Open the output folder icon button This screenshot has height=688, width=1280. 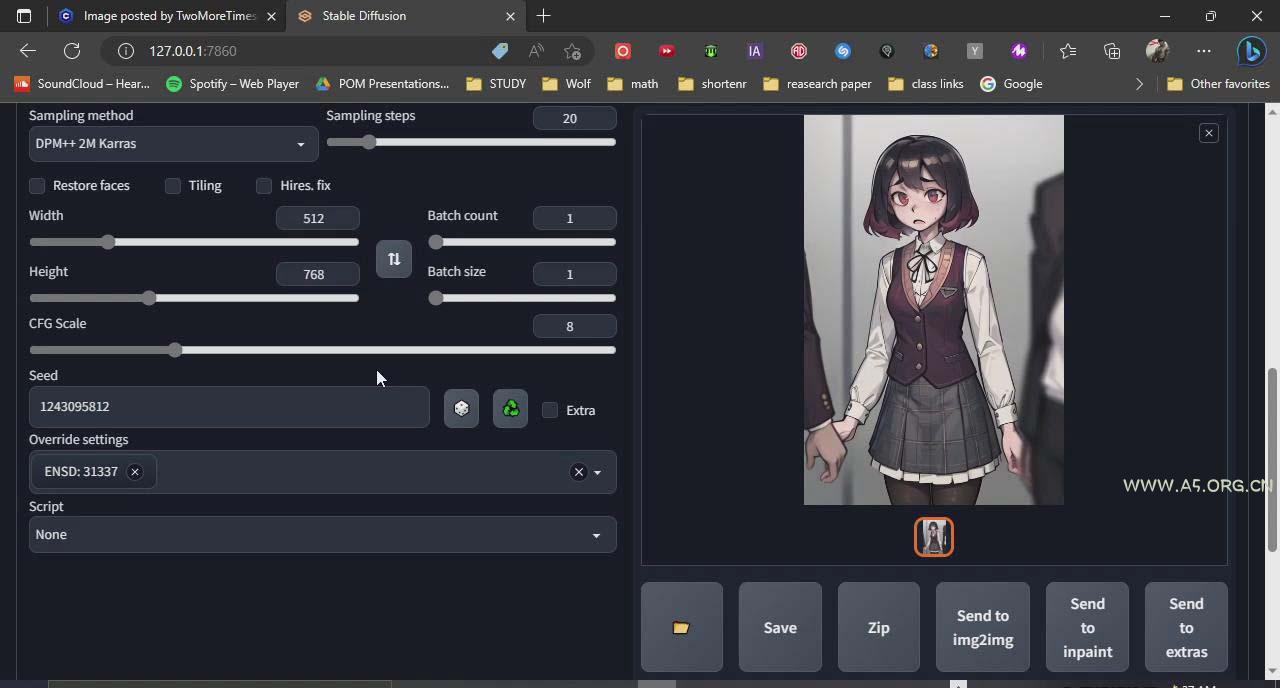pyautogui.click(x=681, y=628)
